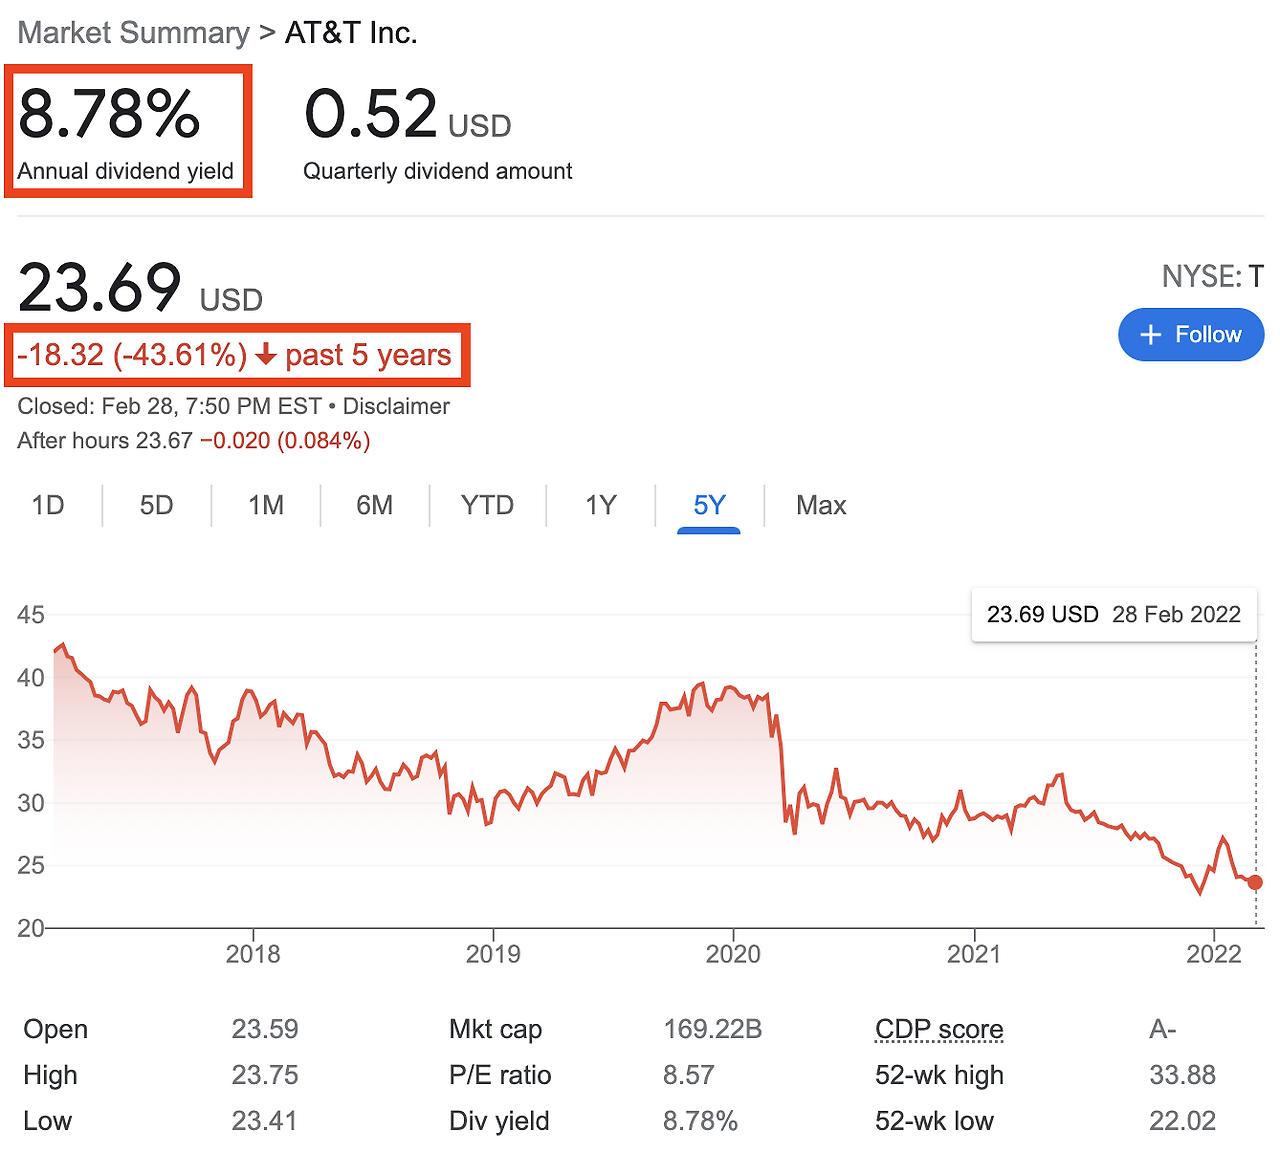
Task: Open the Disclaimer link
Action: pyautogui.click(x=396, y=406)
